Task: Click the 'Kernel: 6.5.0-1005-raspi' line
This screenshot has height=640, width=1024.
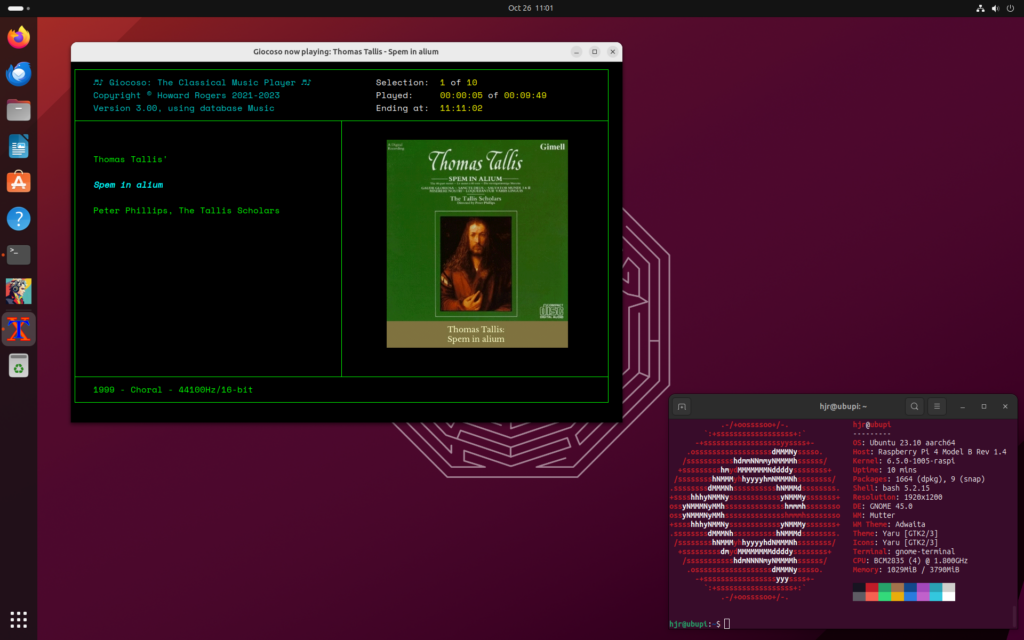Action: [x=904, y=461]
